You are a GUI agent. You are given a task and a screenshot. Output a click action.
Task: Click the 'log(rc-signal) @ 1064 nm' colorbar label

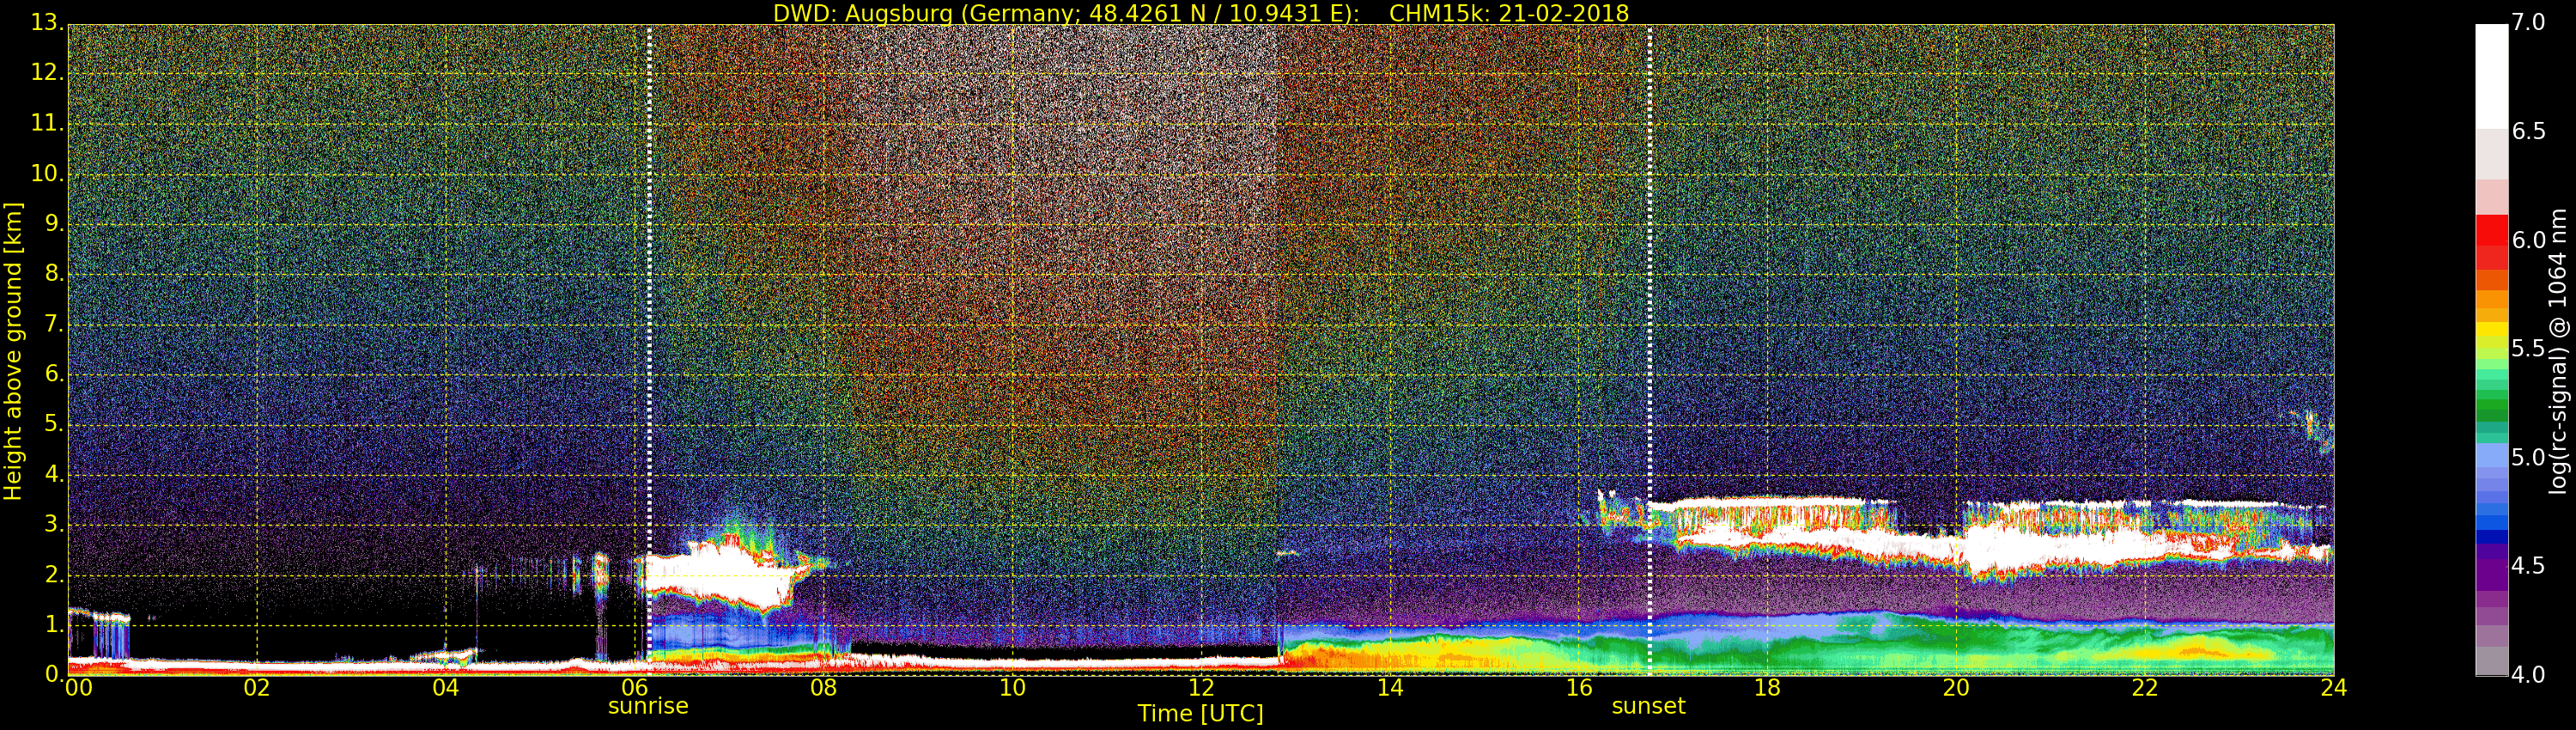click(2557, 351)
